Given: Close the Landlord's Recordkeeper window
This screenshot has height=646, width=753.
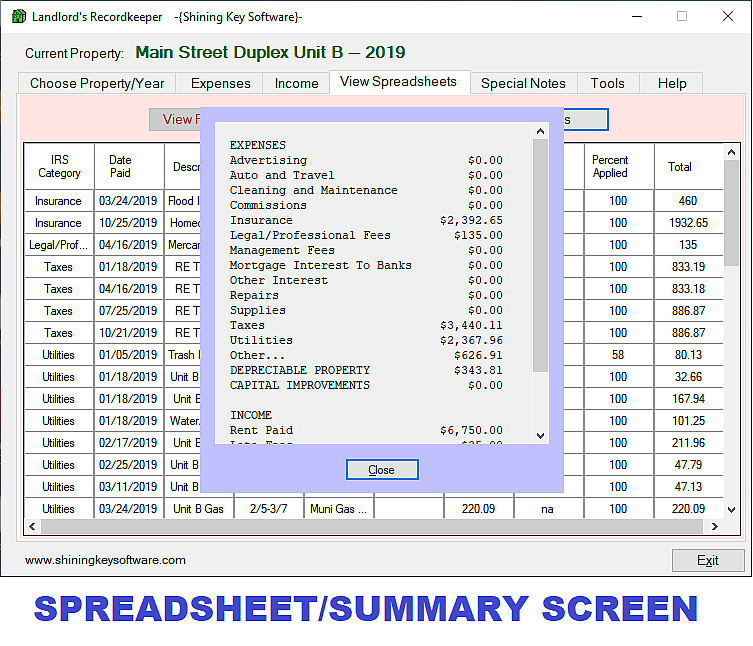Looking at the screenshot, I should click(x=728, y=16).
